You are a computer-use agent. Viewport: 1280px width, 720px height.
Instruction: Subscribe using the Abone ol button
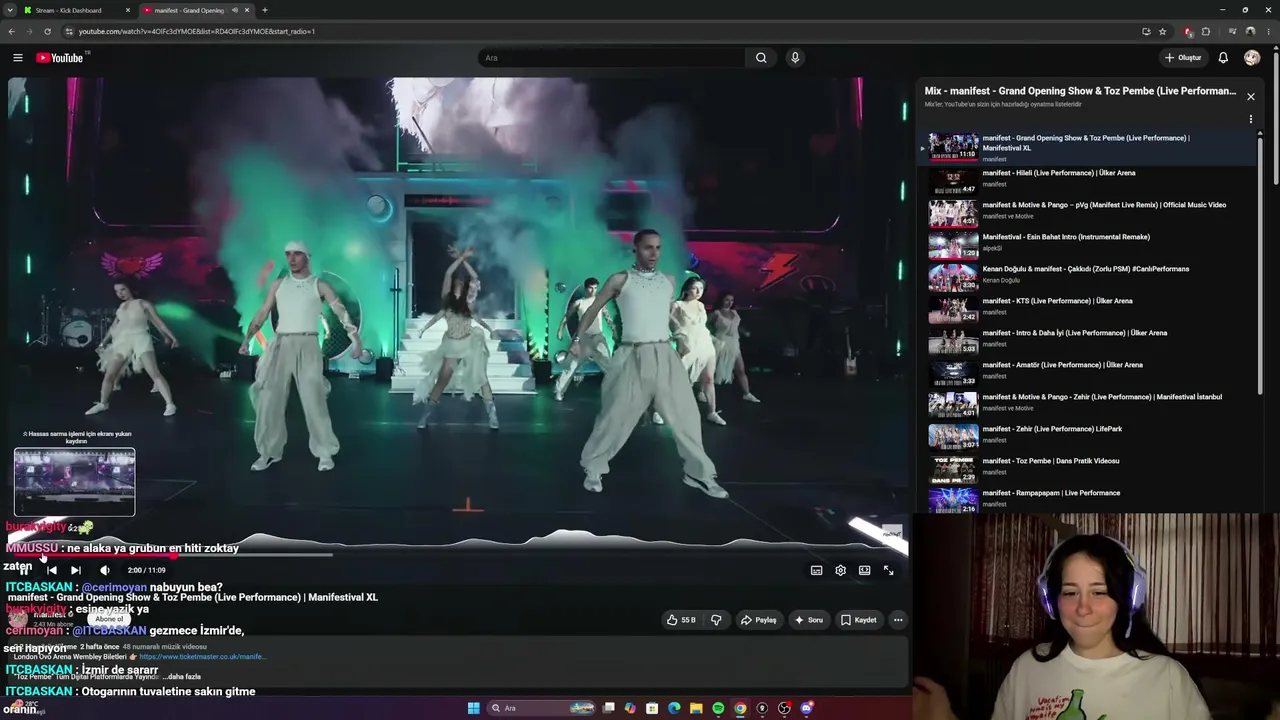tap(109, 619)
